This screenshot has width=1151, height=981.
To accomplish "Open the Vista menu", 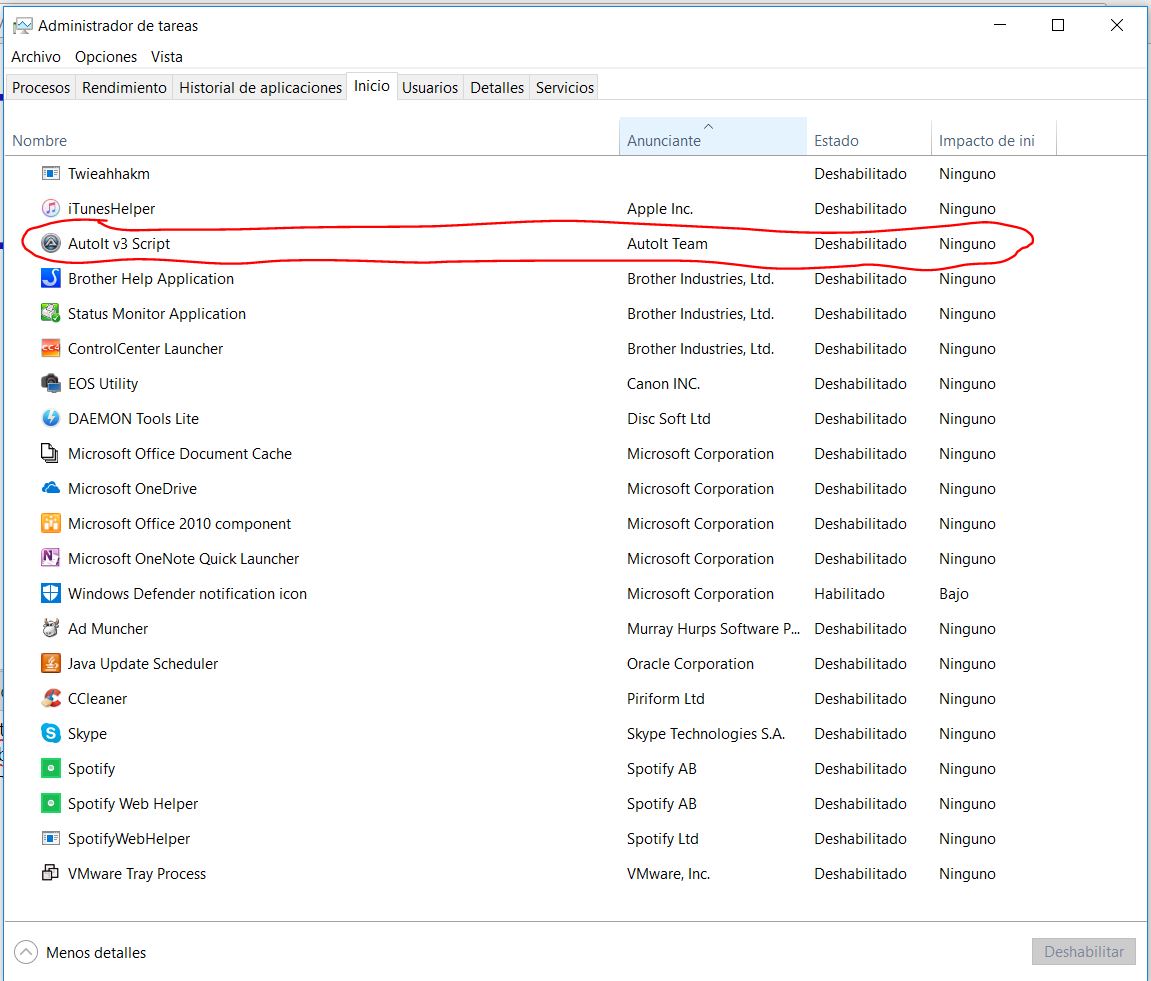I will (x=167, y=57).
